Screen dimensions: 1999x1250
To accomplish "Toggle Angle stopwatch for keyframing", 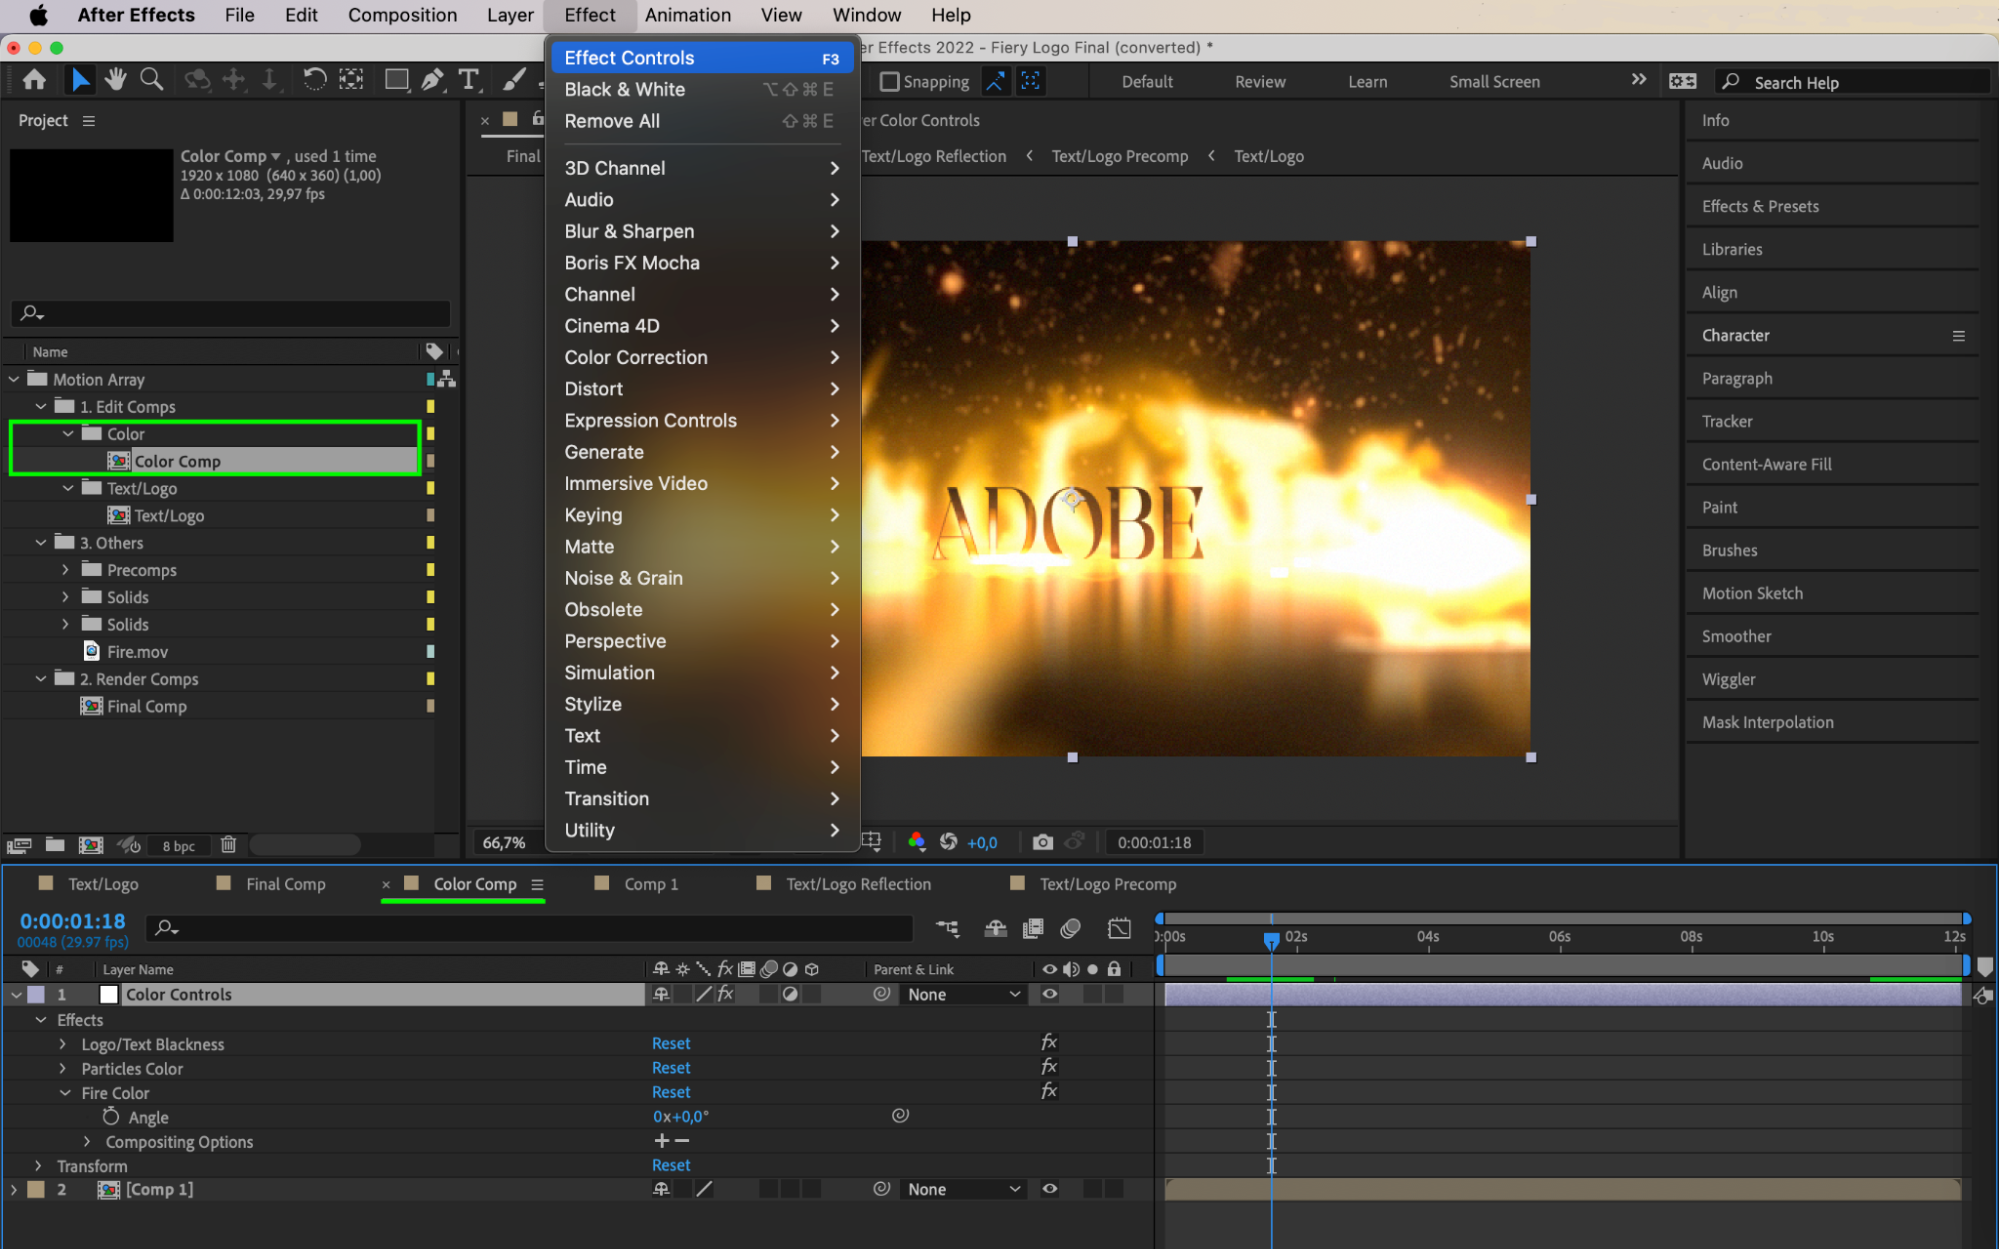I will click(x=111, y=1117).
